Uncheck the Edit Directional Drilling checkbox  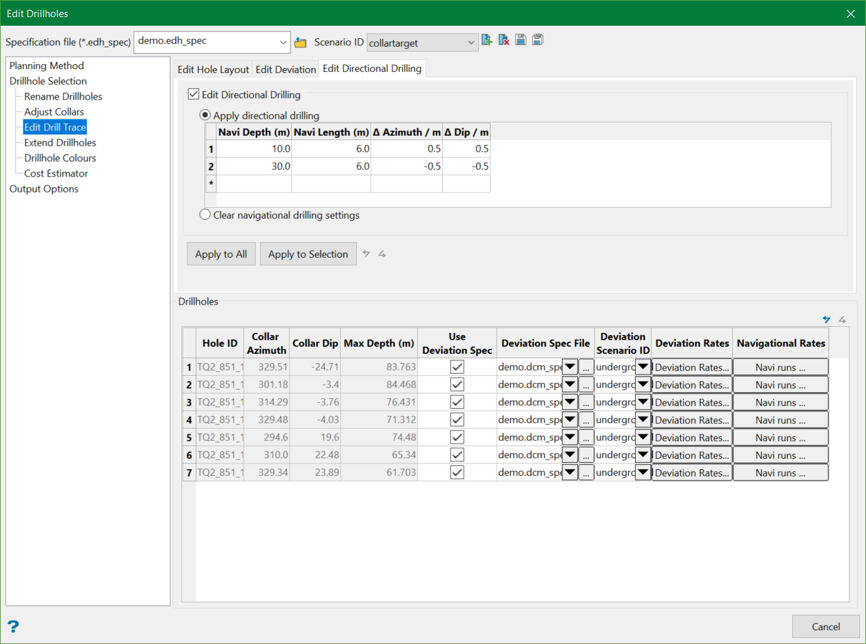[x=194, y=95]
